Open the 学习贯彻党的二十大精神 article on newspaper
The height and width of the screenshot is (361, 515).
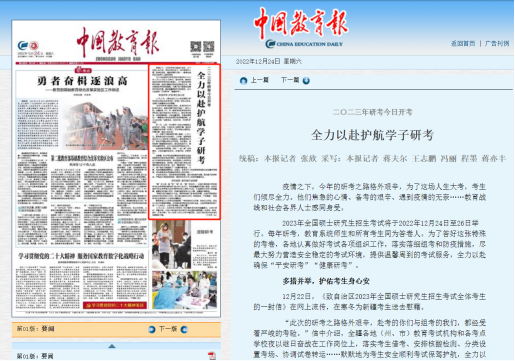click(81, 256)
